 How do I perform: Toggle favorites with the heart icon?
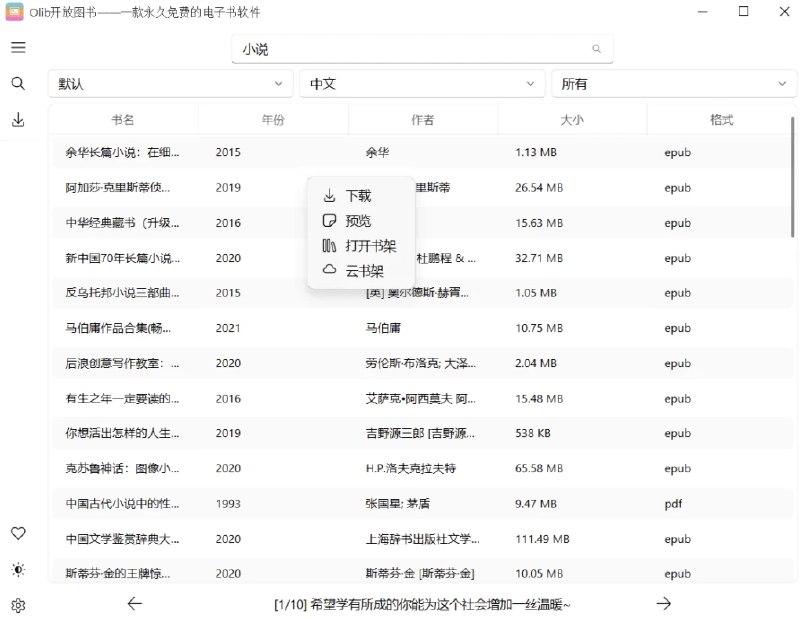[x=18, y=534]
